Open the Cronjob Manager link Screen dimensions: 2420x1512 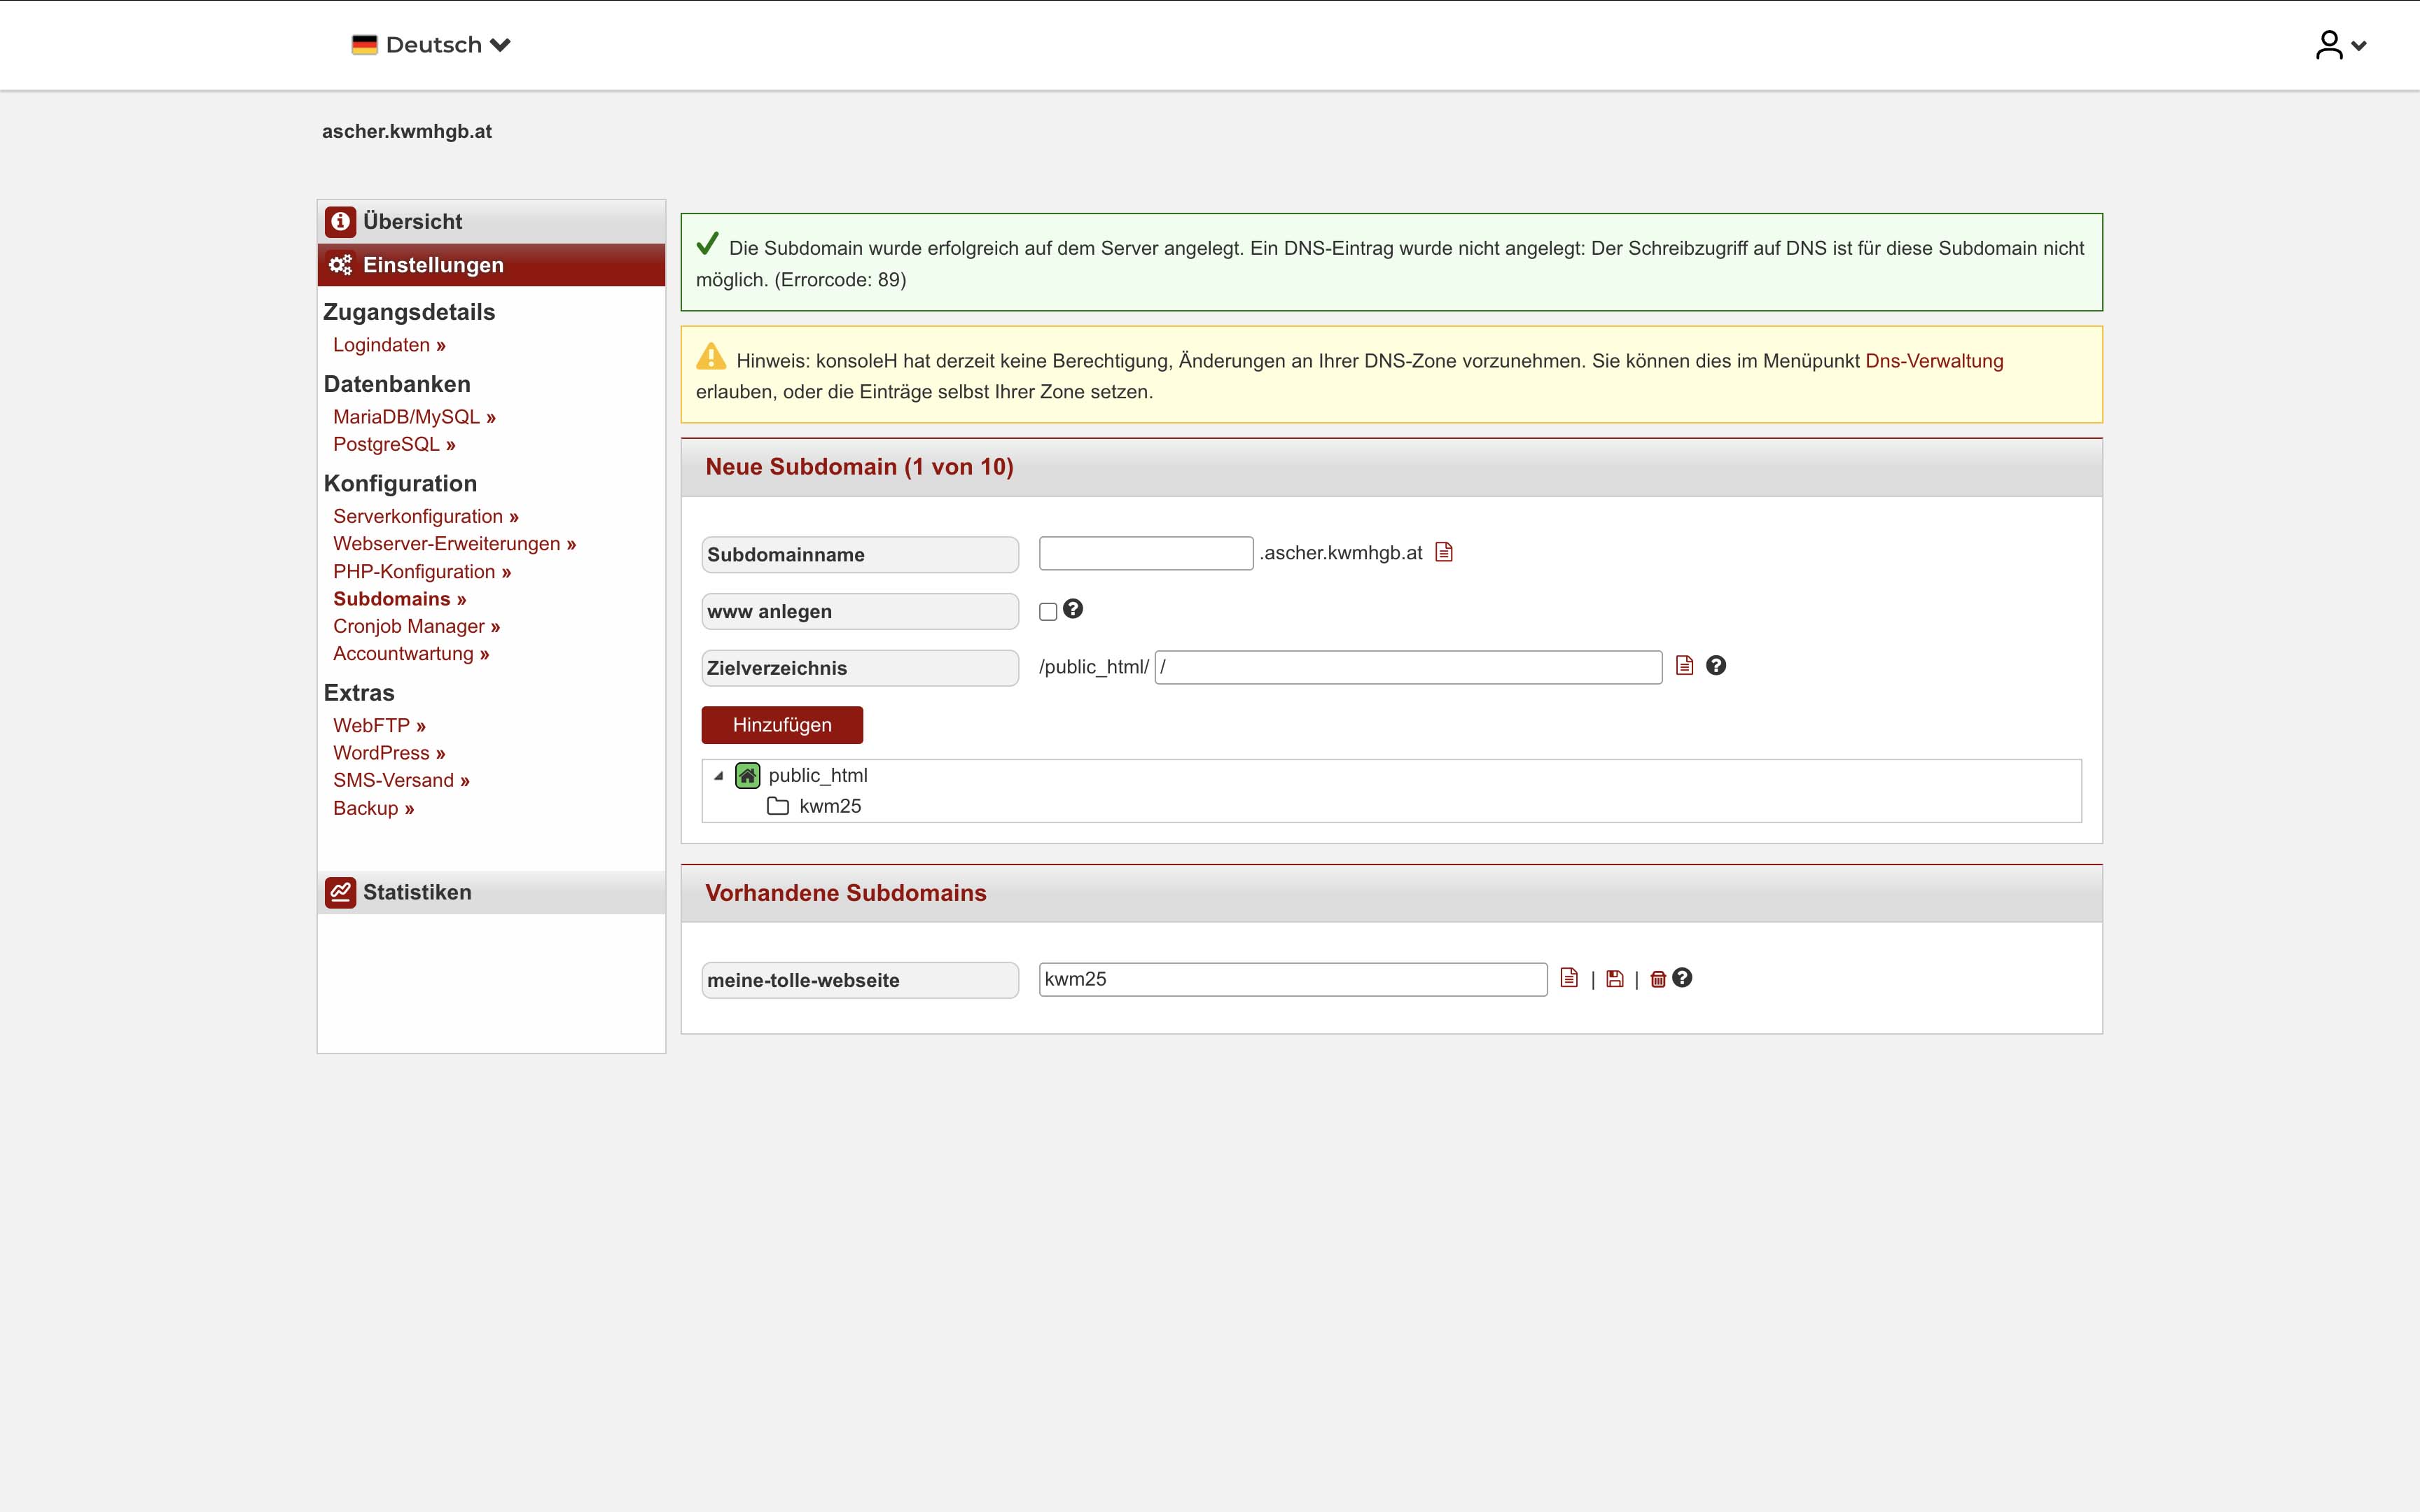pyautogui.click(x=416, y=626)
